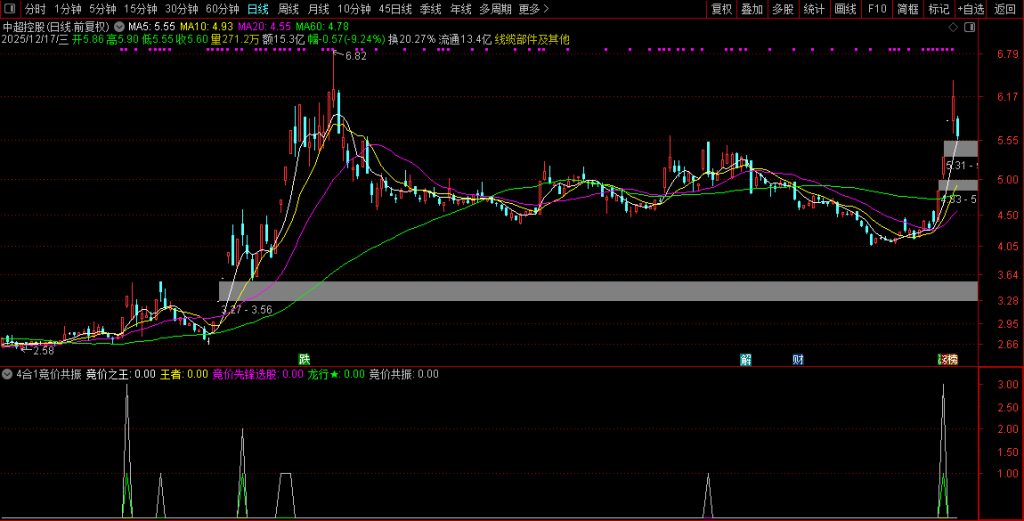Click the 2.58 low price annotation
This screenshot has height=521, width=1024.
43,351
